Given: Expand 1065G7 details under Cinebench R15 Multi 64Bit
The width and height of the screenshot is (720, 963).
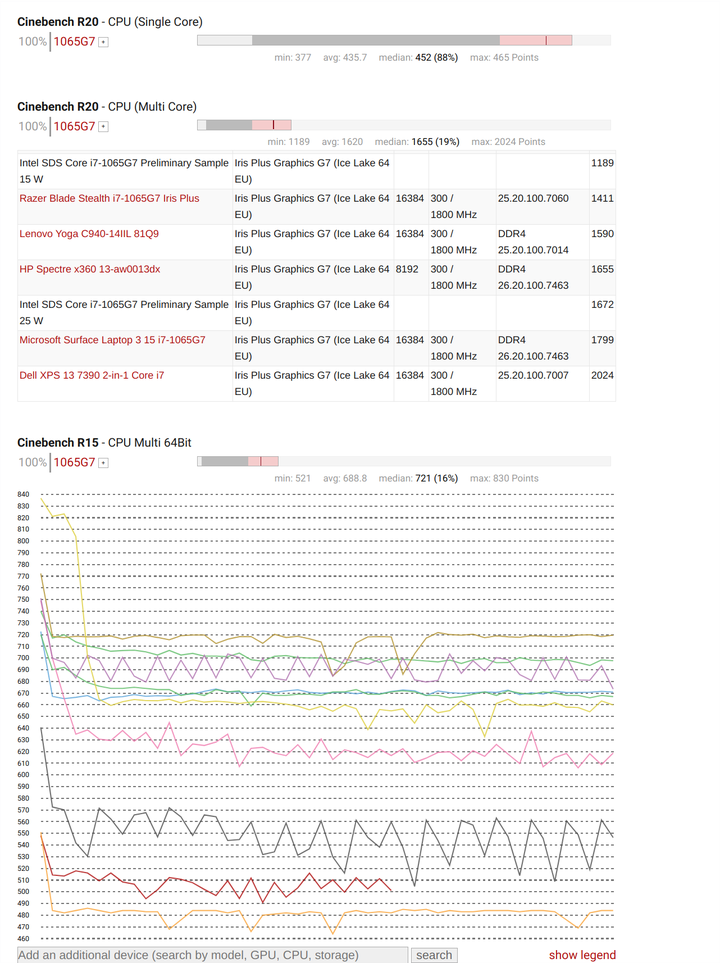Looking at the screenshot, I should [103, 463].
